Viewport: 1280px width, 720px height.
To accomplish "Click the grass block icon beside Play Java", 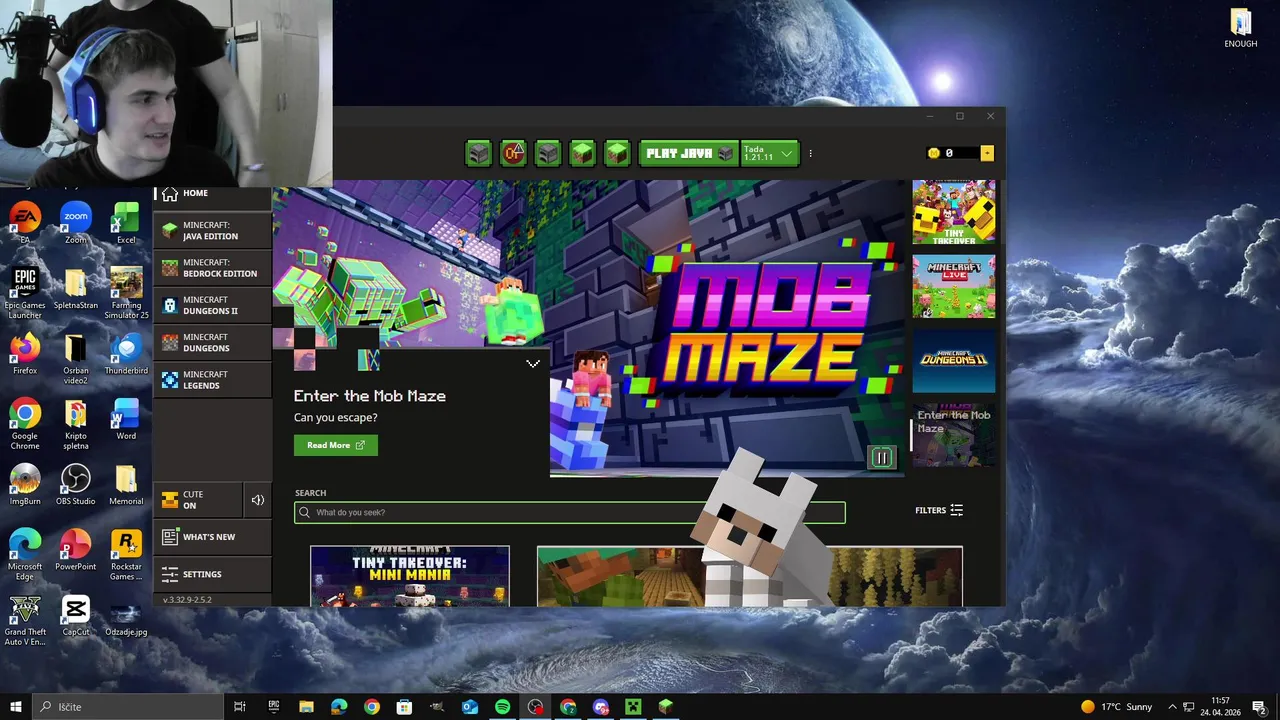I will (x=617, y=153).
